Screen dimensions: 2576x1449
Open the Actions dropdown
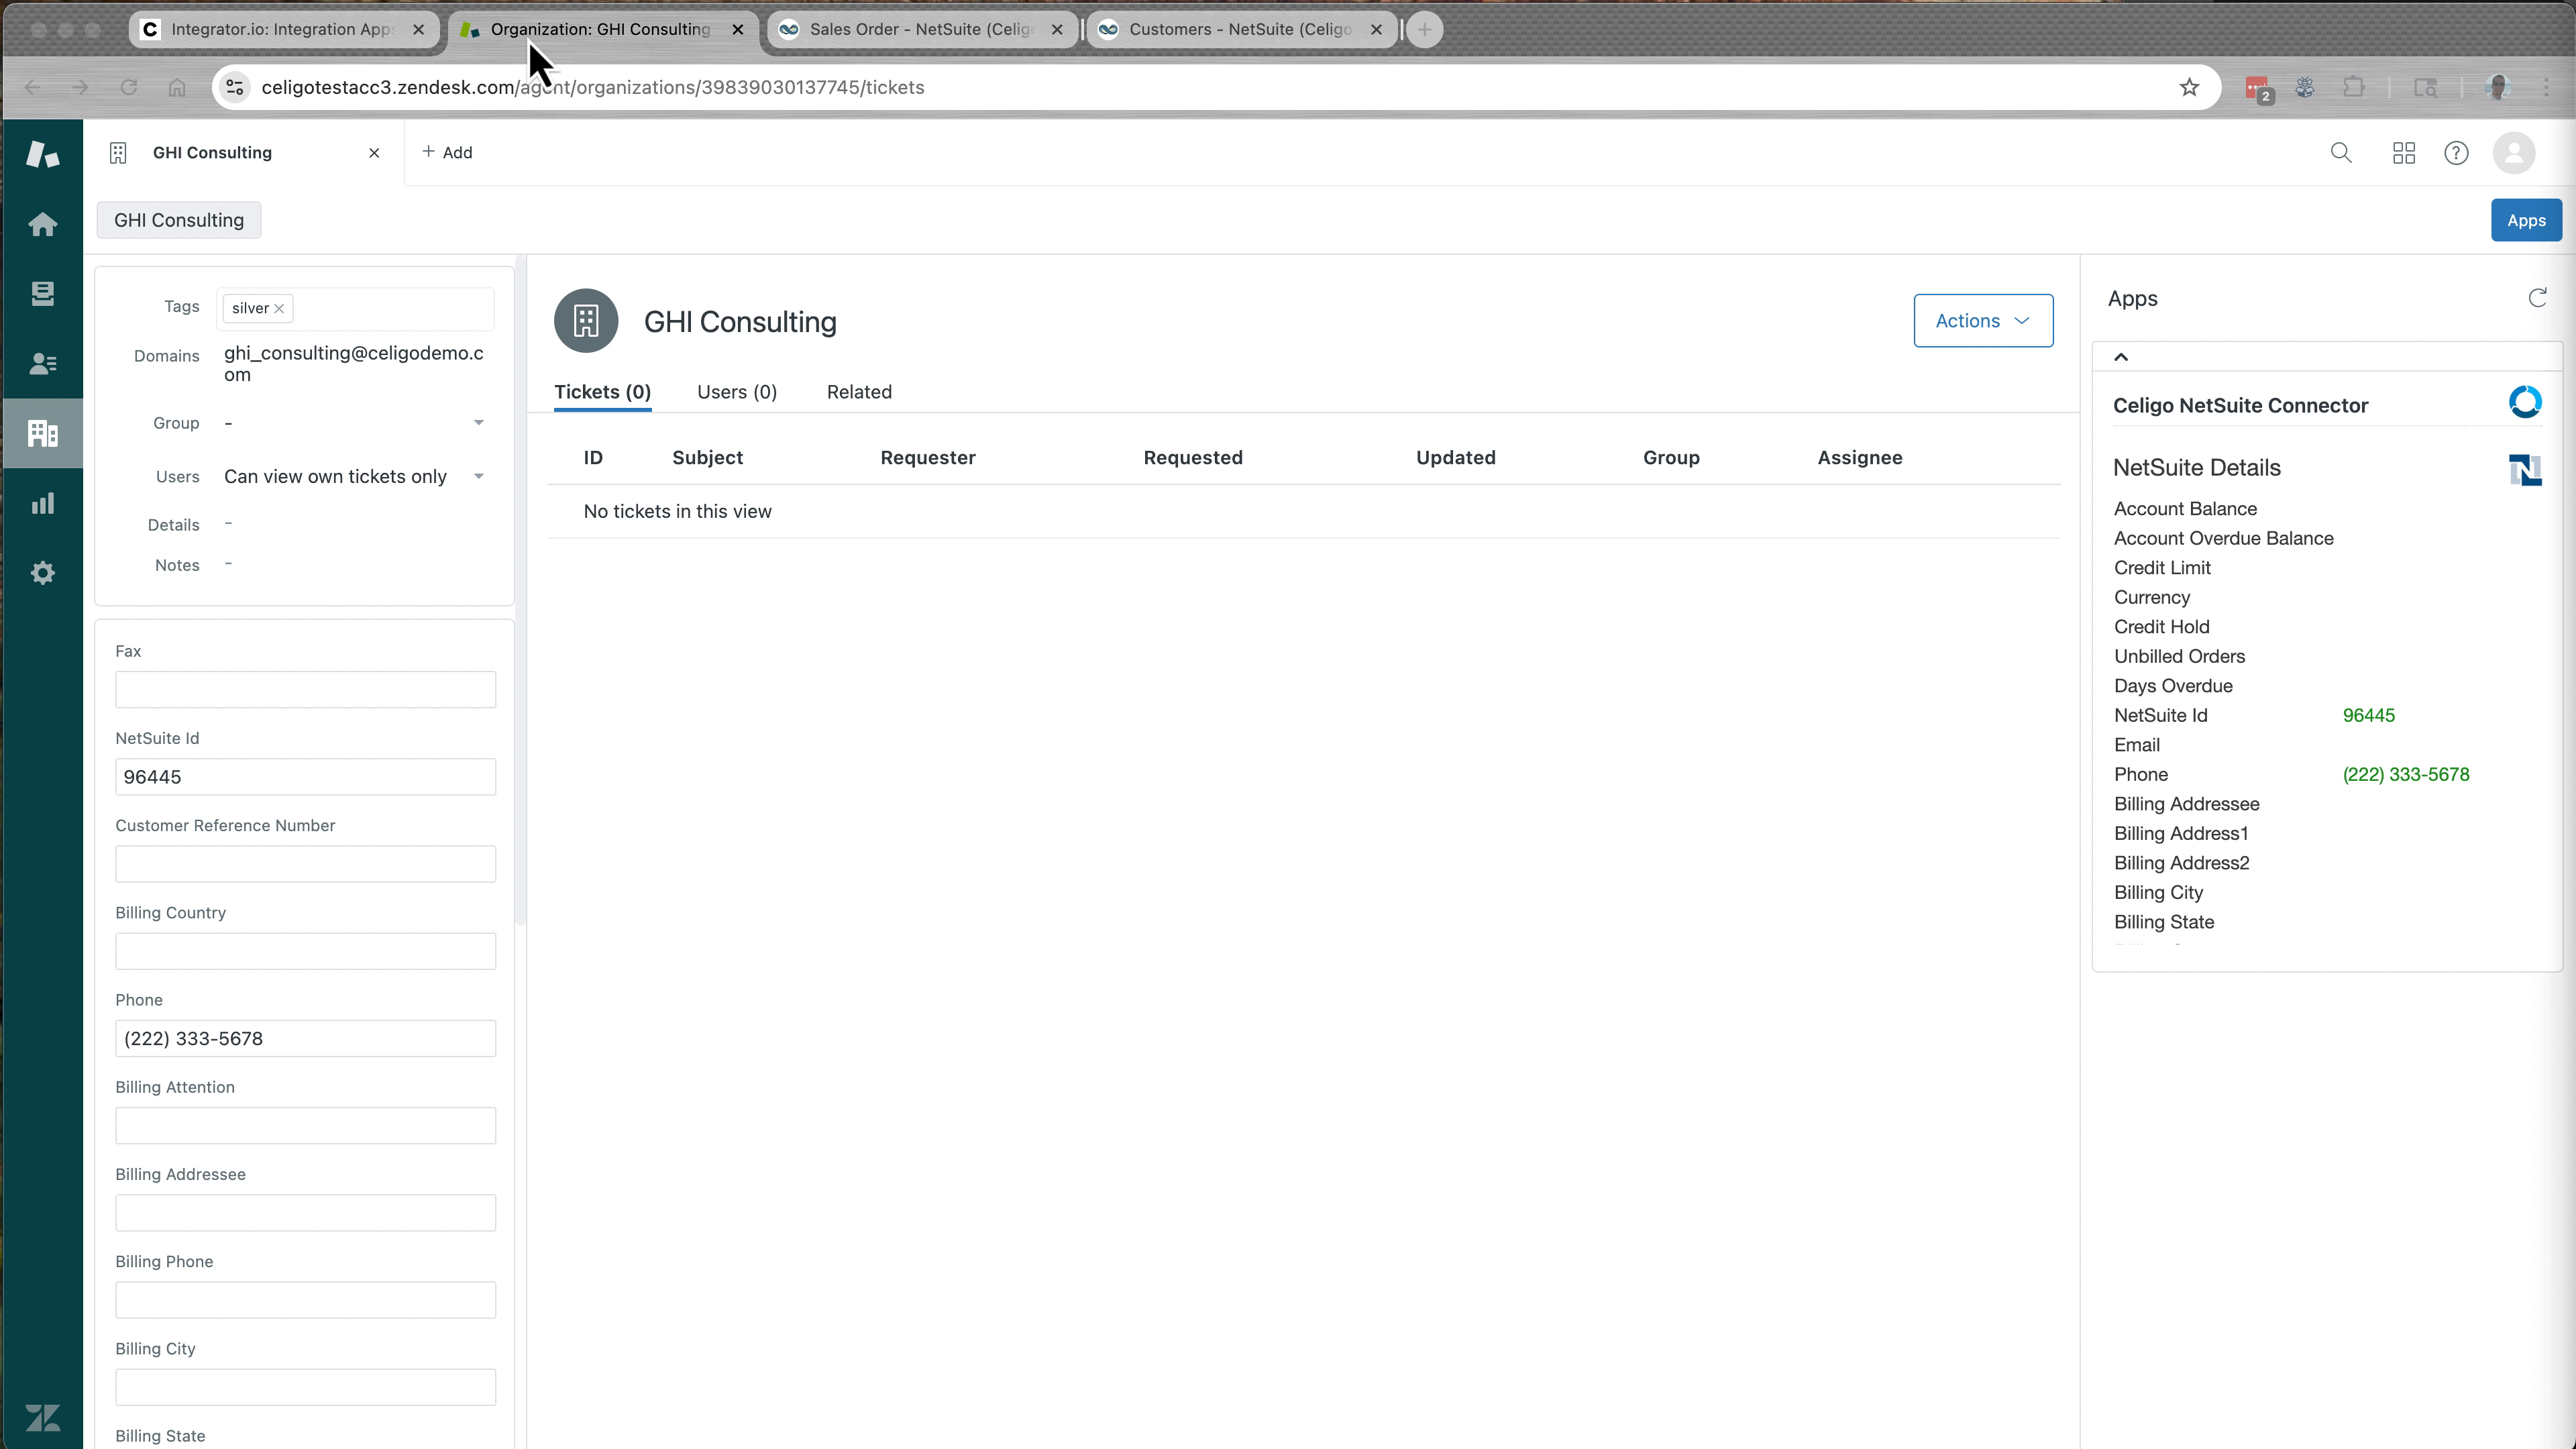coord(1983,320)
